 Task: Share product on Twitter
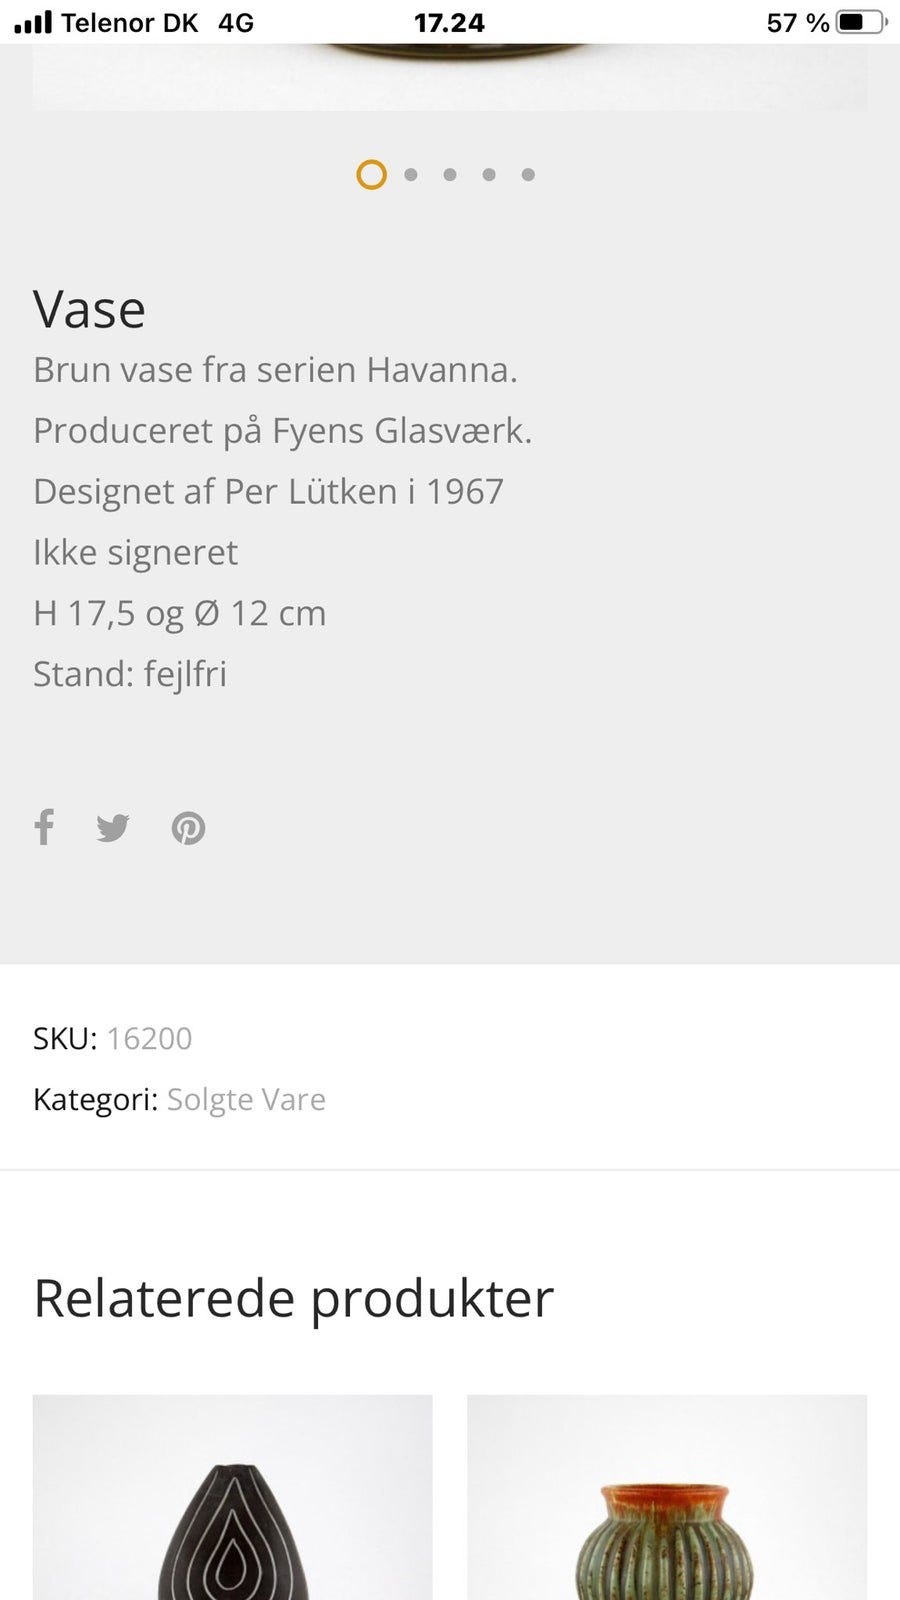(113, 828)
